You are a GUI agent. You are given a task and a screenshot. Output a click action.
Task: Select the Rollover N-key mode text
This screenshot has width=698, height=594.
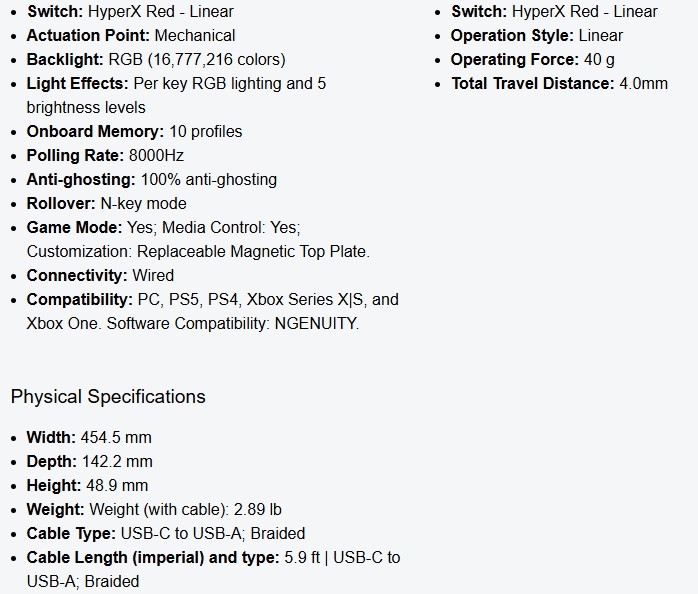click(106, 203)
